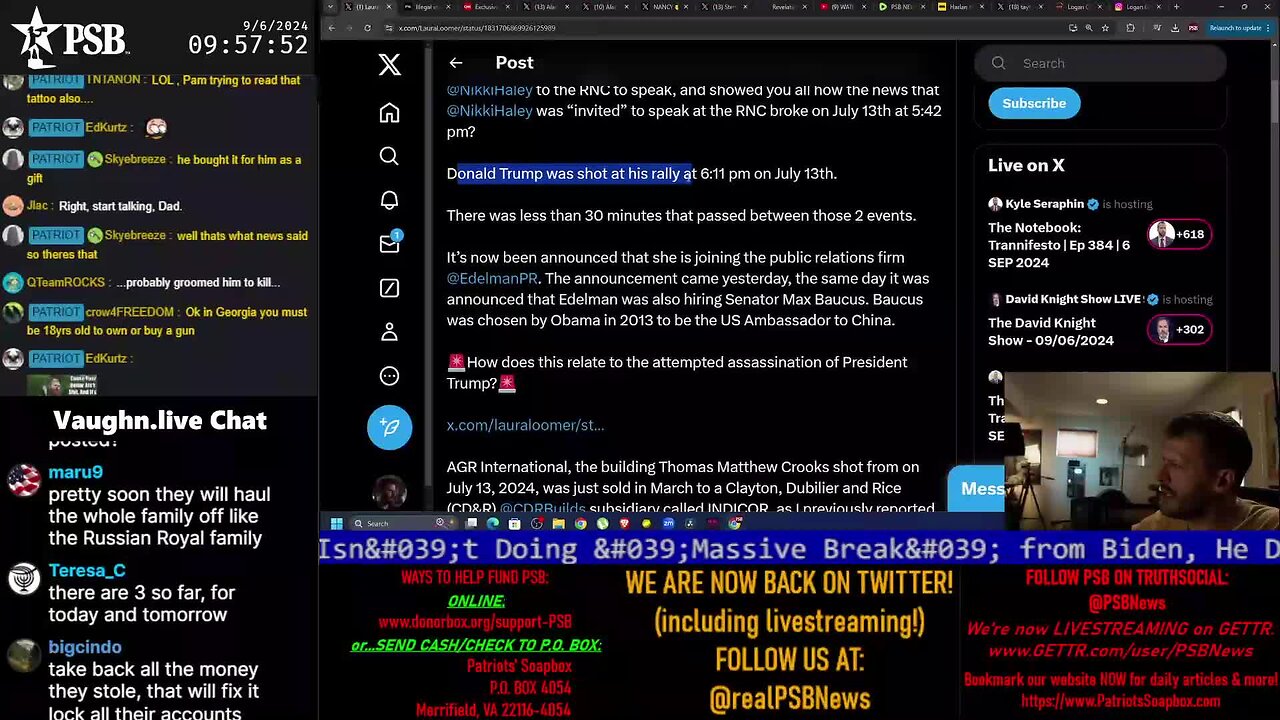The image size is (1280, 720).
Task: Switch to the Exclusive browser tab
Action: (x=485, y=7)
